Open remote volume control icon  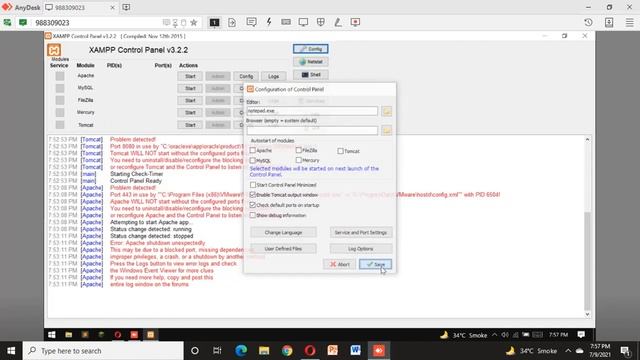coord(505,335)
